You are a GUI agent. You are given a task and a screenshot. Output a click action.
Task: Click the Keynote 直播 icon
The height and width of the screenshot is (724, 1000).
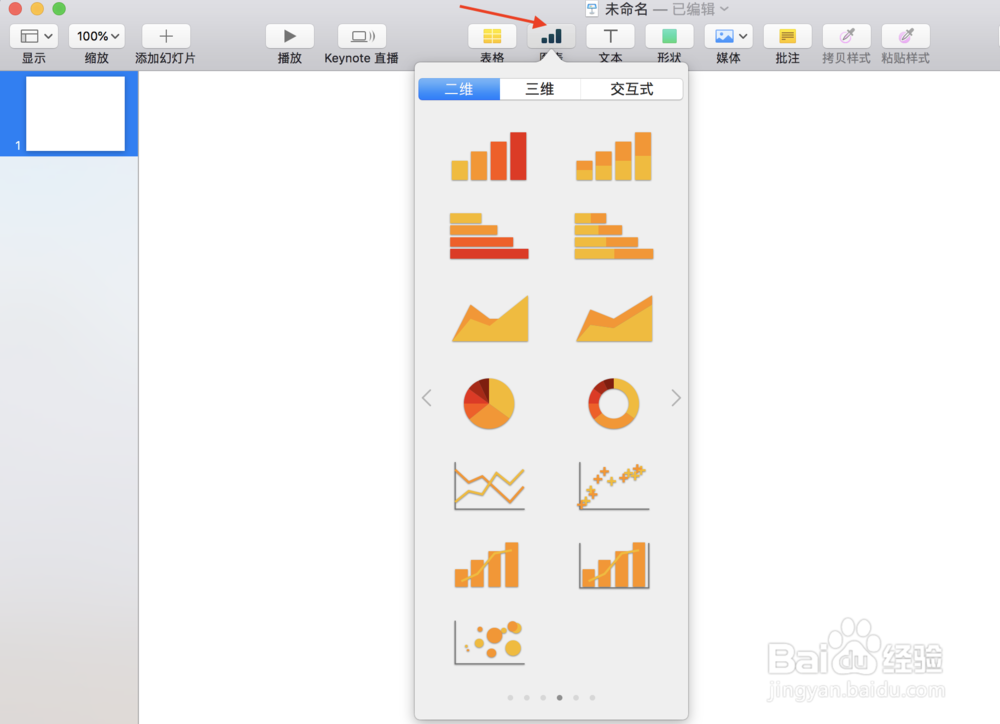point(362,36)
